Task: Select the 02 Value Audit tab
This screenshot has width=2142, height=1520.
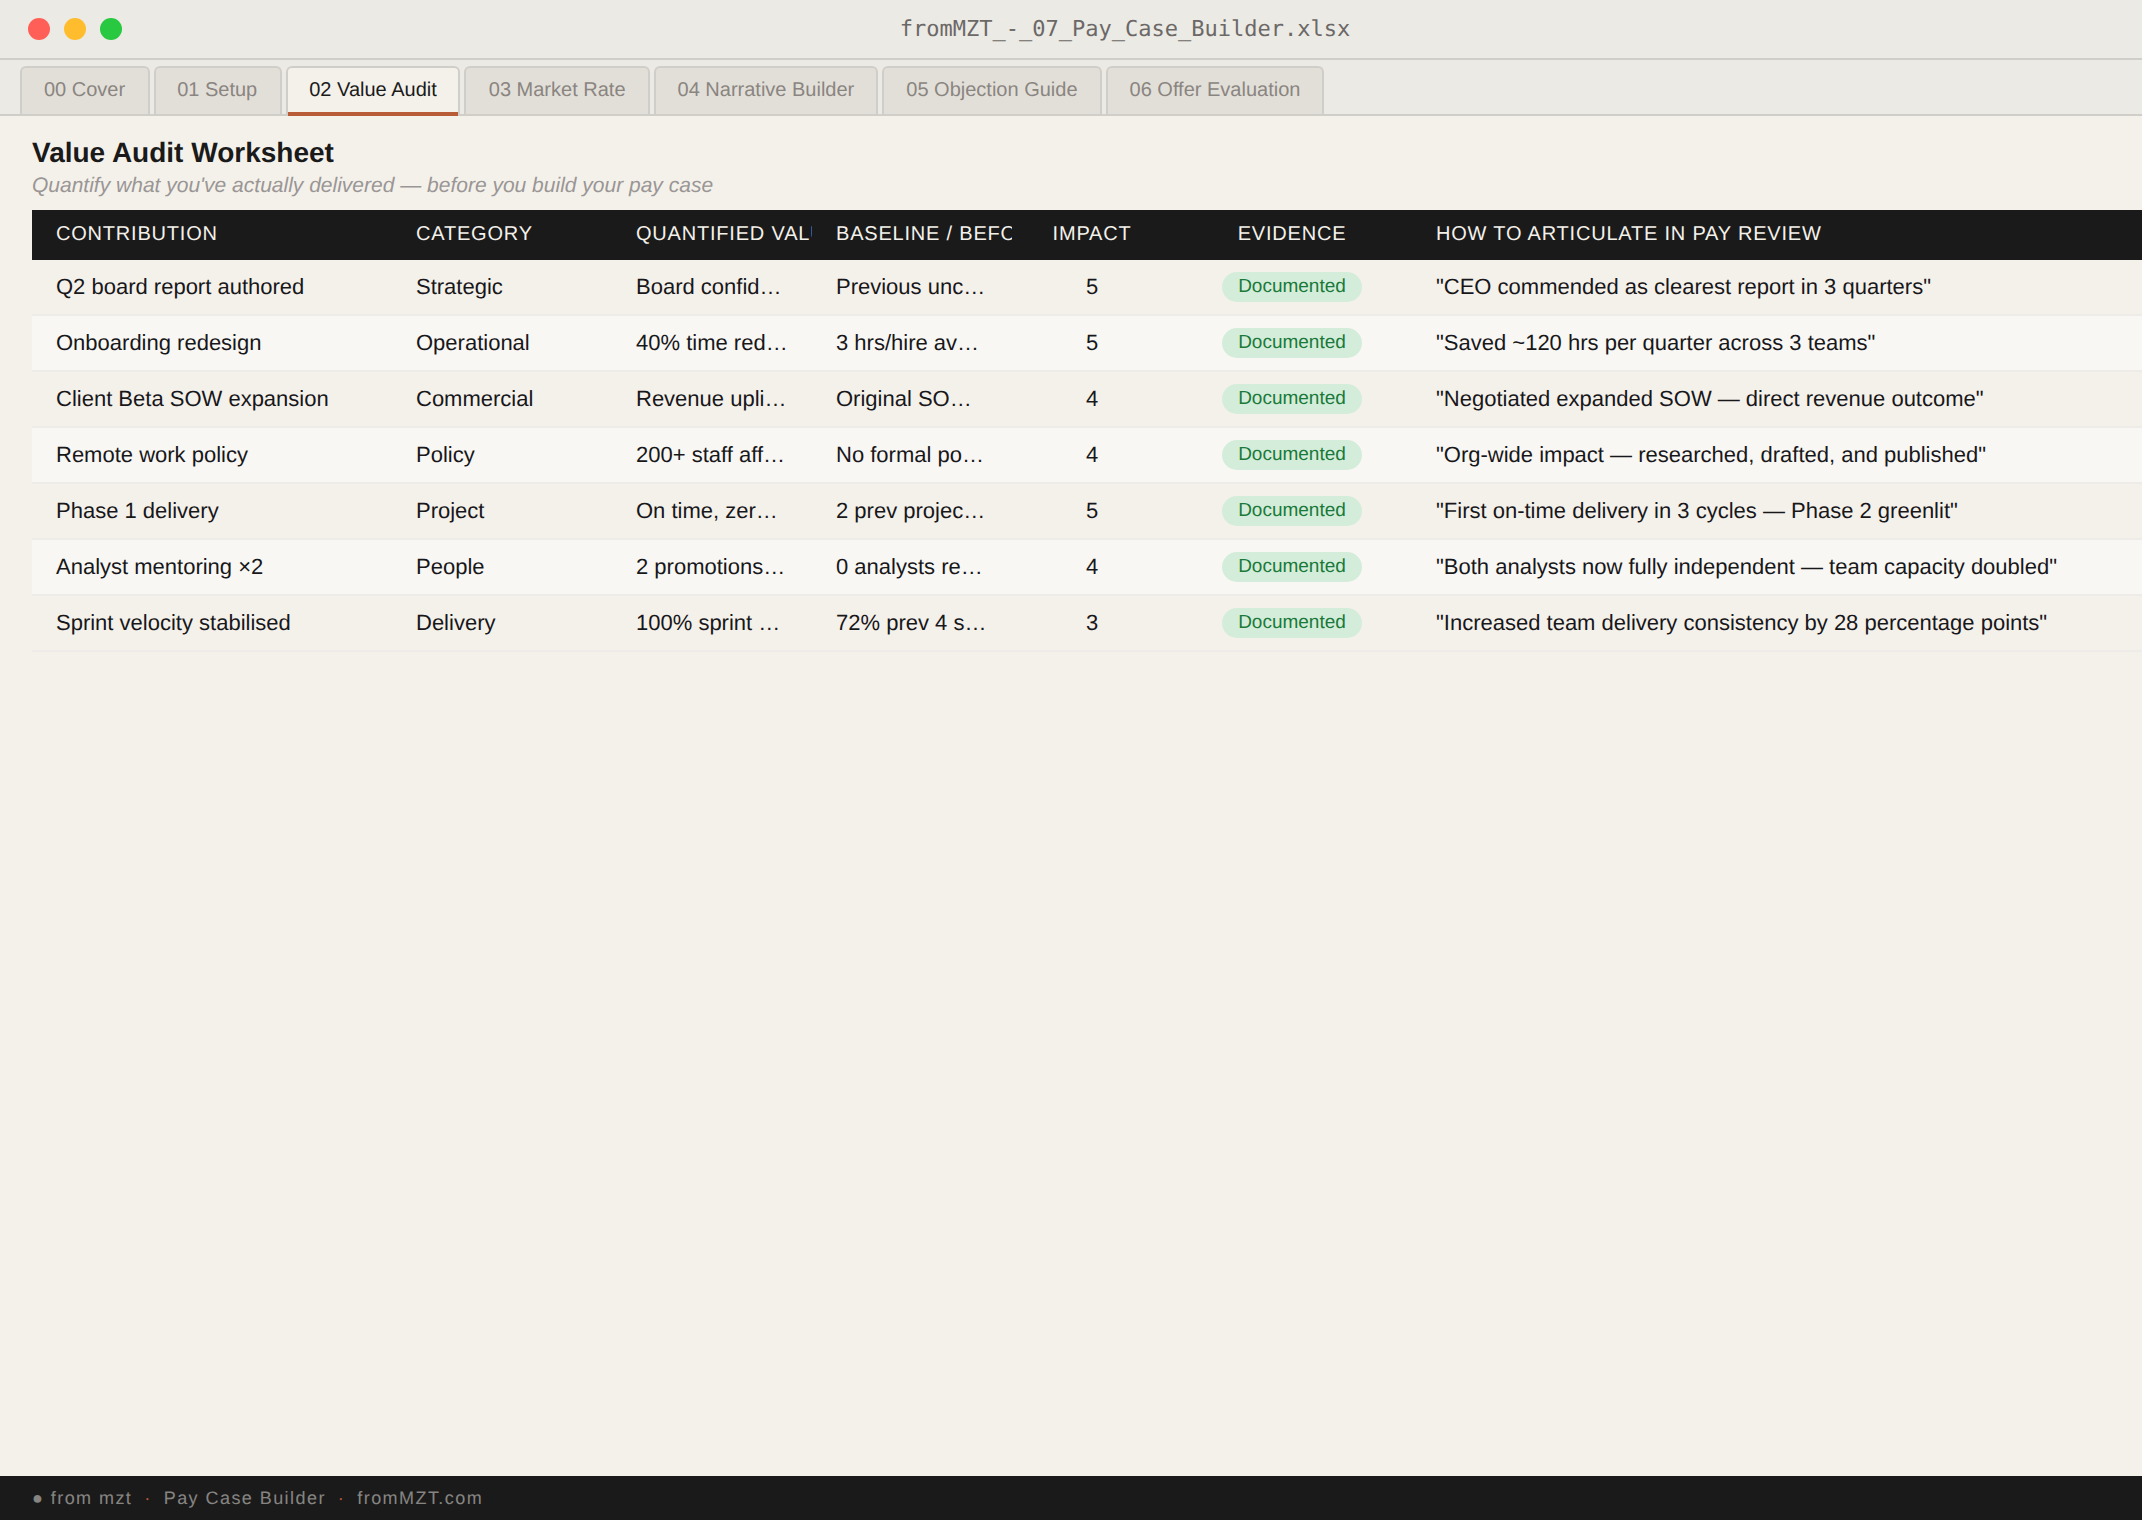Action: pyautogui.click(x=373, y=90)
